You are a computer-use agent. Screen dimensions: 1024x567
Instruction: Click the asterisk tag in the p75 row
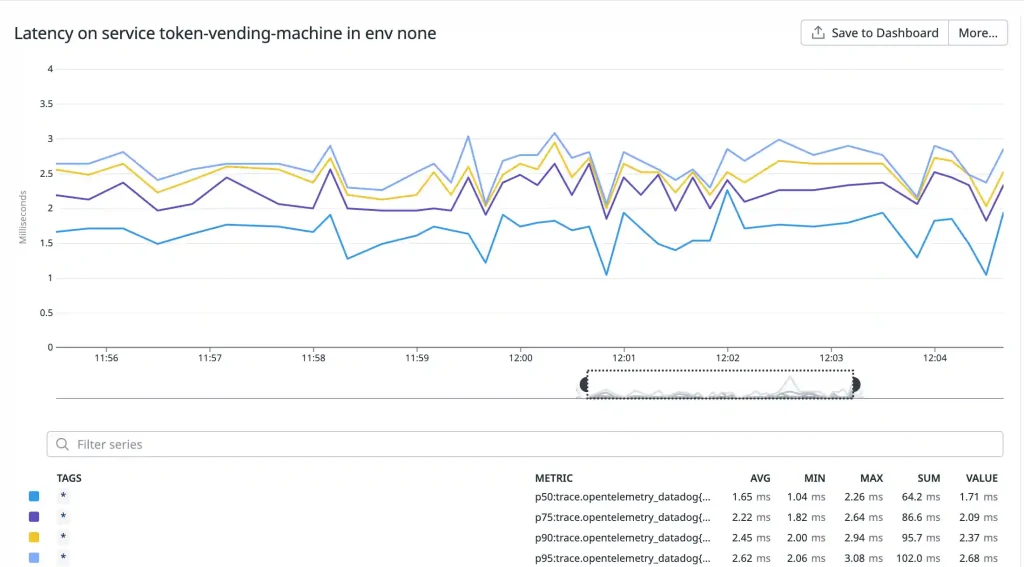point(63,517)
